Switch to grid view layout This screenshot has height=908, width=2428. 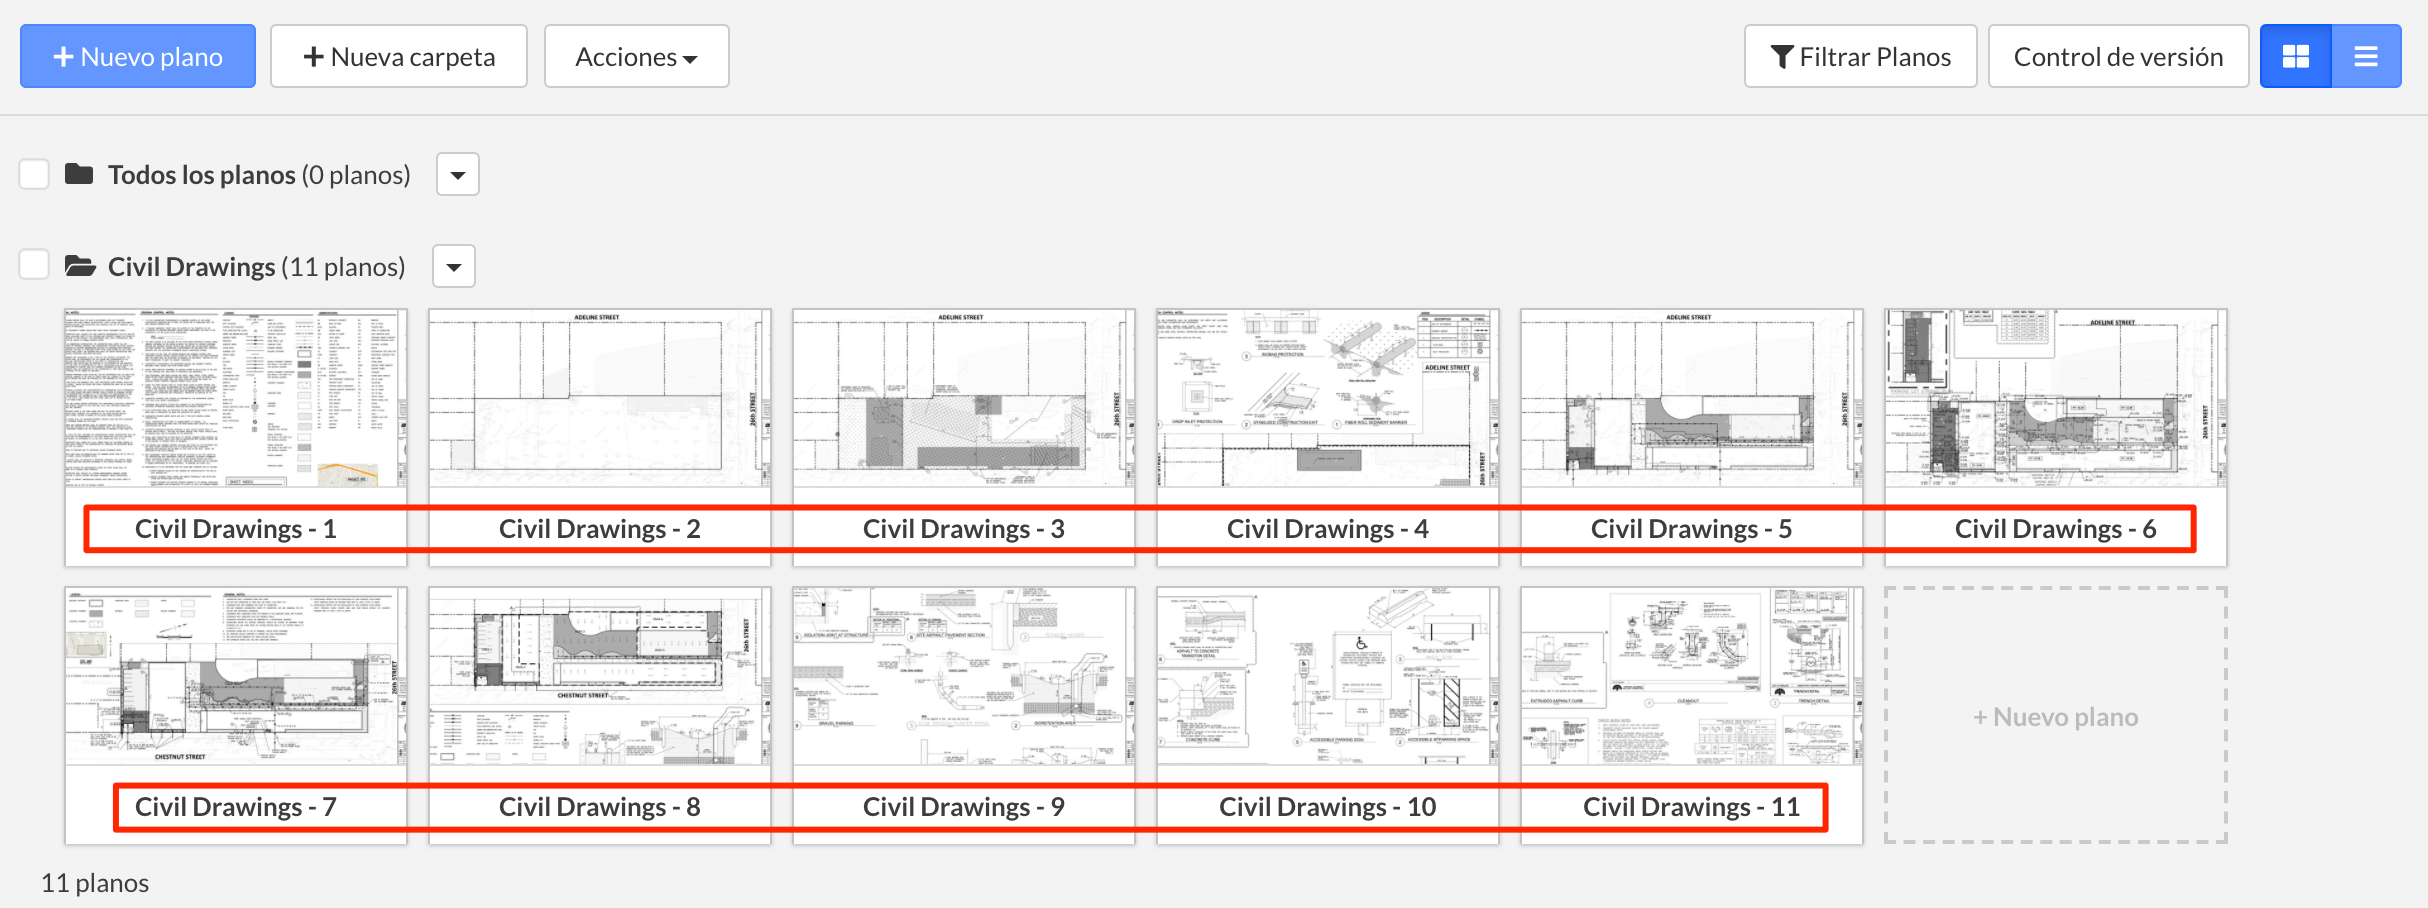pyautogui.click(x=2295, y=57)
